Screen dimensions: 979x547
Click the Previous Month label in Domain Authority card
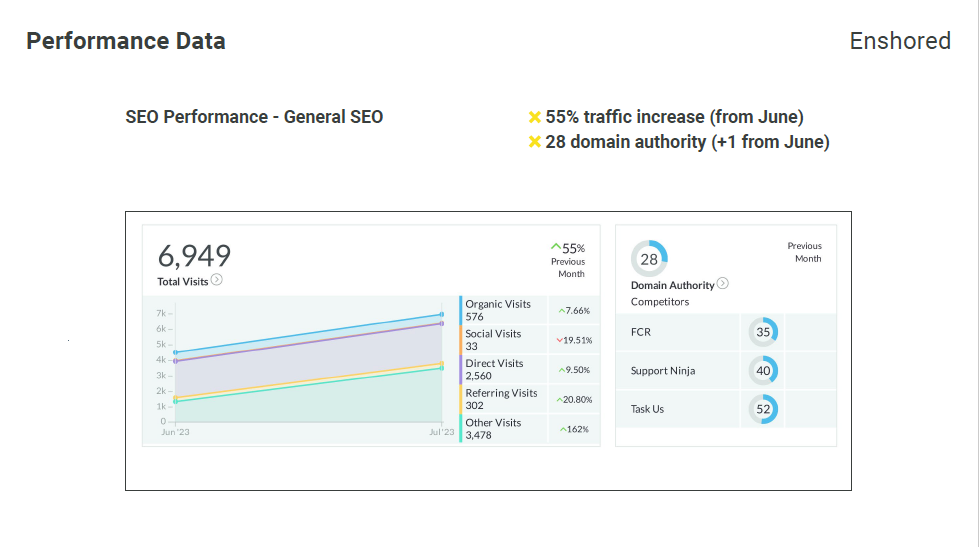tap(805, 252)
